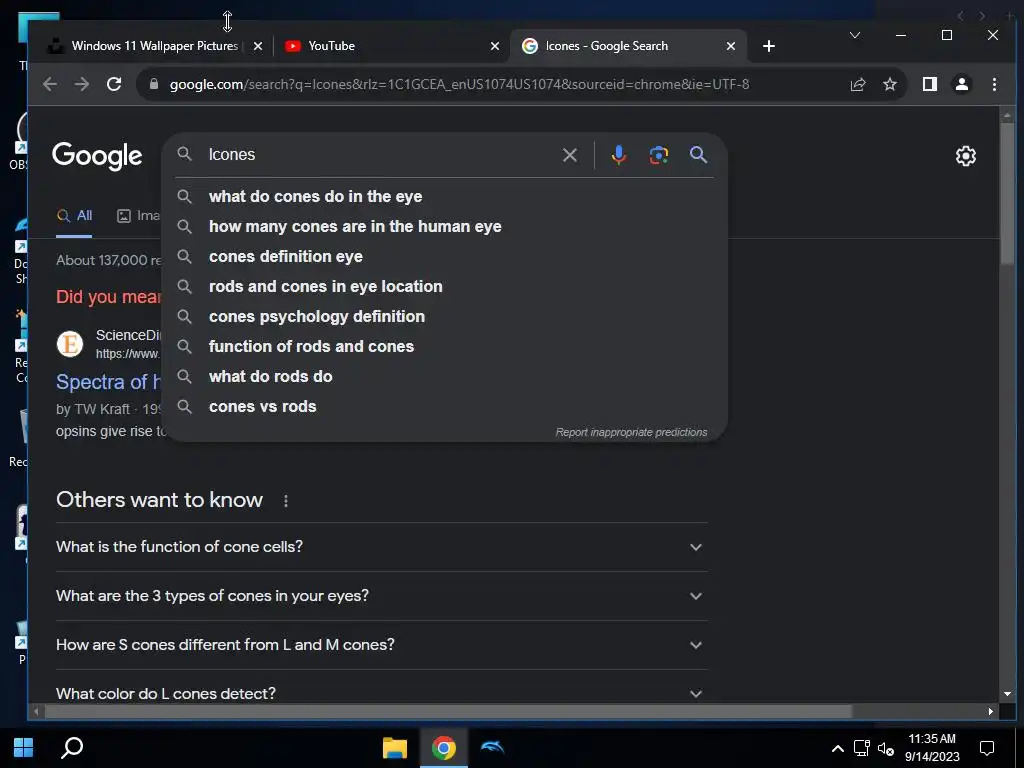The height and width of the screenshot is (768, 1024).
Task: Open the 'Others want to know' options dots
Action: point(285,501)
